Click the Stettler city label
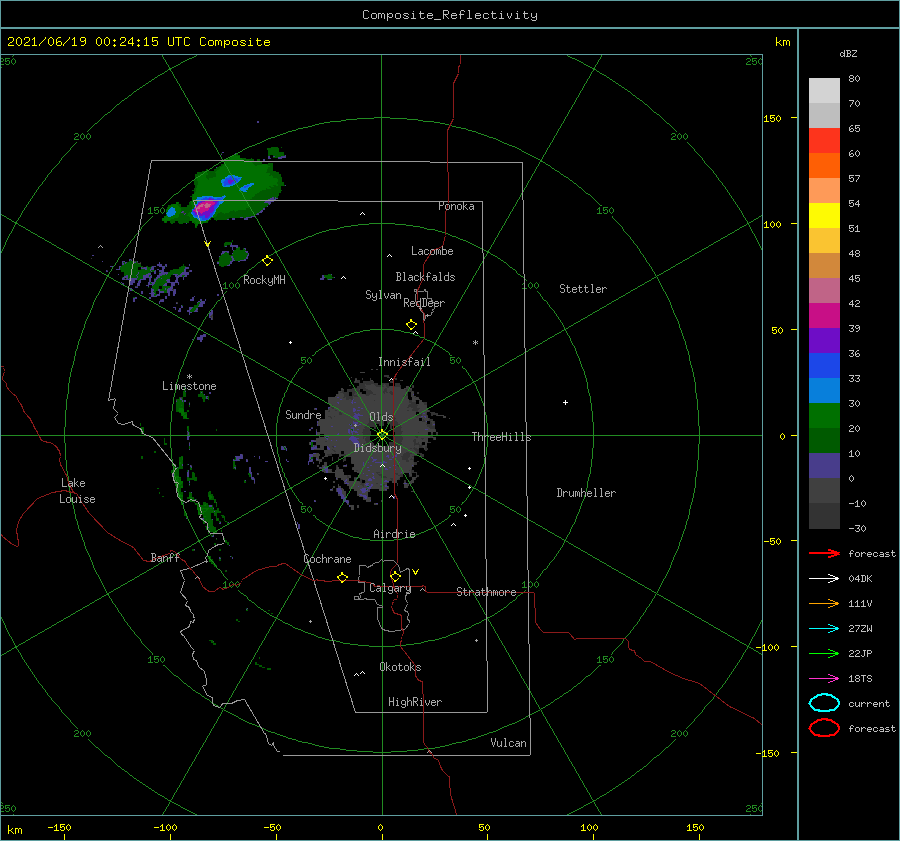 click(x=583, y=289)
